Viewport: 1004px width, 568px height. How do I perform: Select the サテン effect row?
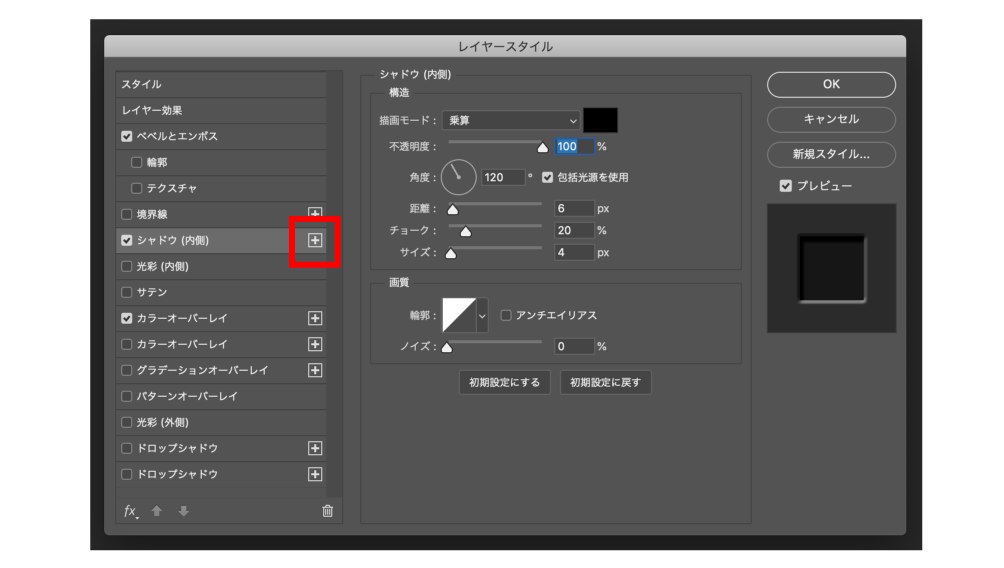tap(221, 292)
